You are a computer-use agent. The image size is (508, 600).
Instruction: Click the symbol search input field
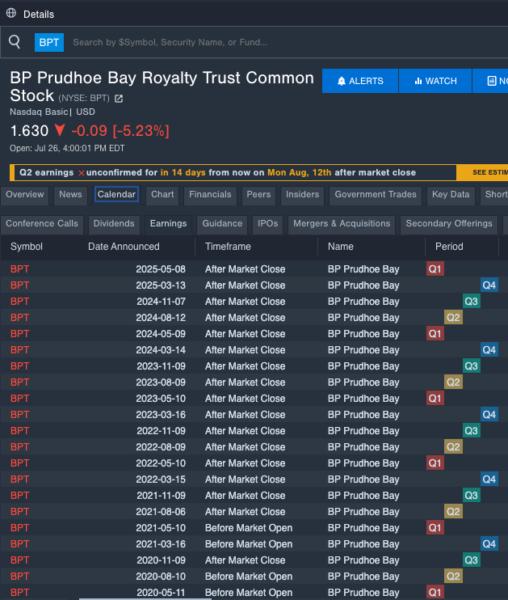(287, 42)
